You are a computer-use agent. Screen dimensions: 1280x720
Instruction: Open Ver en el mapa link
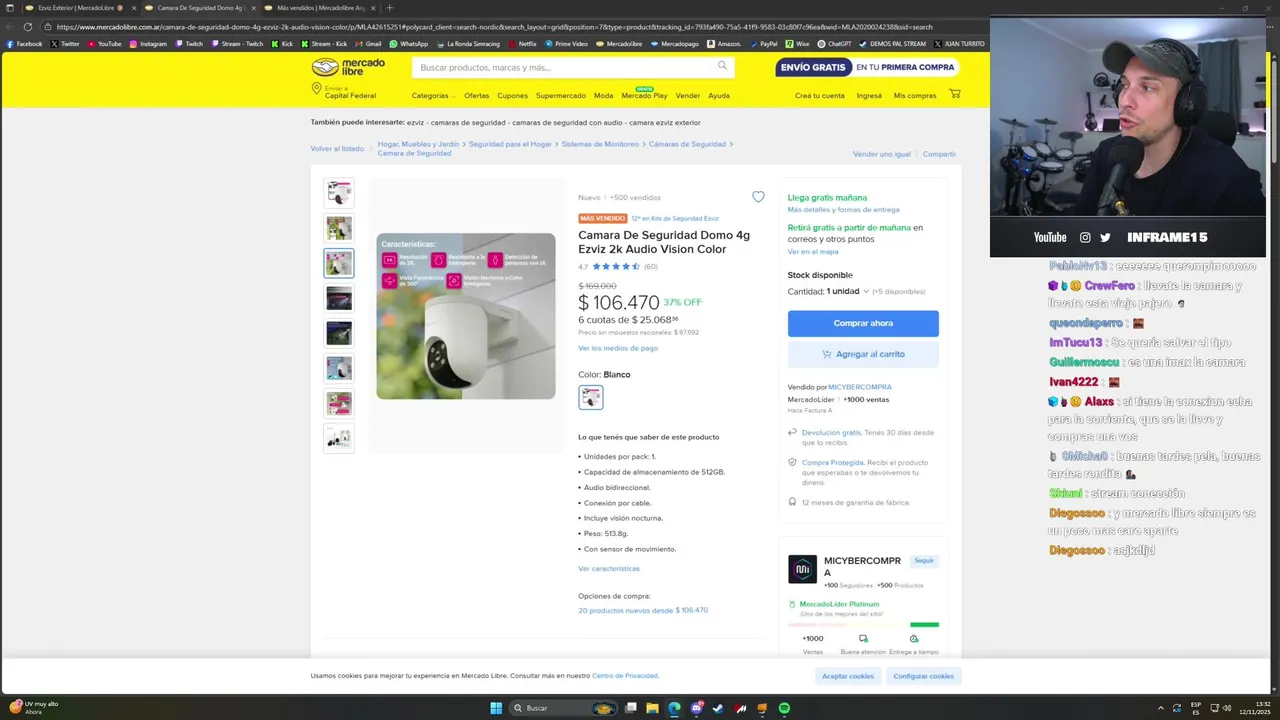tap(813, 252)
